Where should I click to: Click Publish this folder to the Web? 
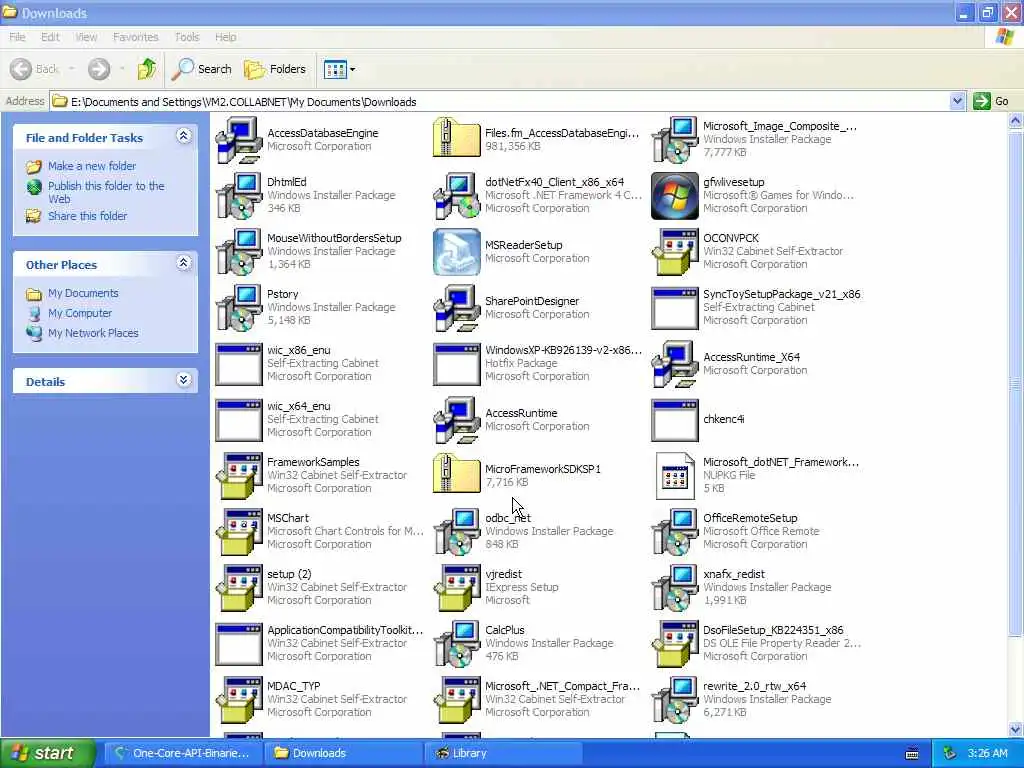(106, 192)
